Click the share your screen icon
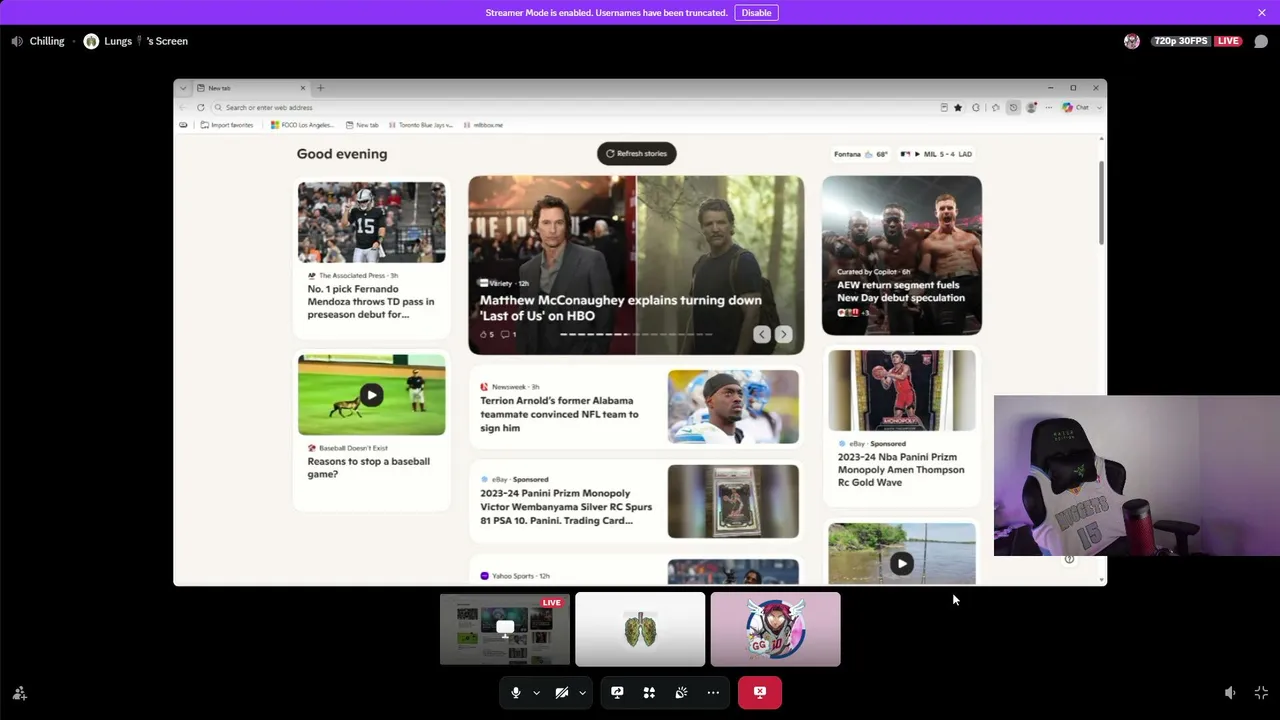The image size is (1280, 720). point(617,692)
